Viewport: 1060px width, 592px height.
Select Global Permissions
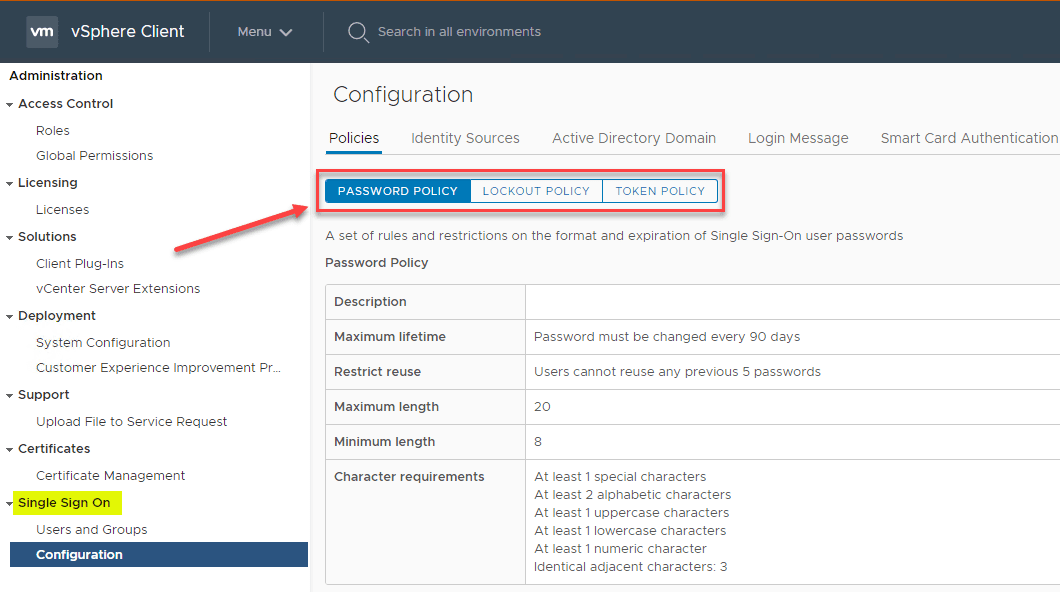click(x=94, y=155)
